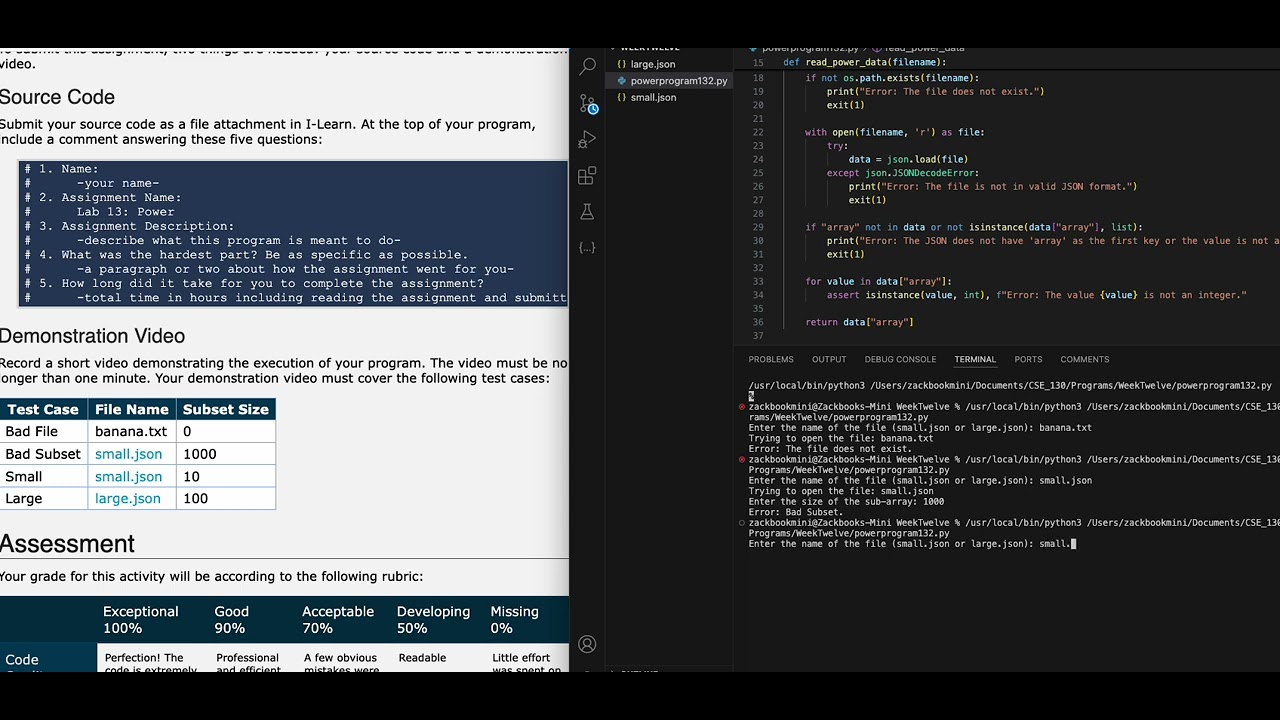This screenshot has height=720, width=1280.
Task: Open the large.json link in table
Action: pyautogui.click(x=127, y=499)
